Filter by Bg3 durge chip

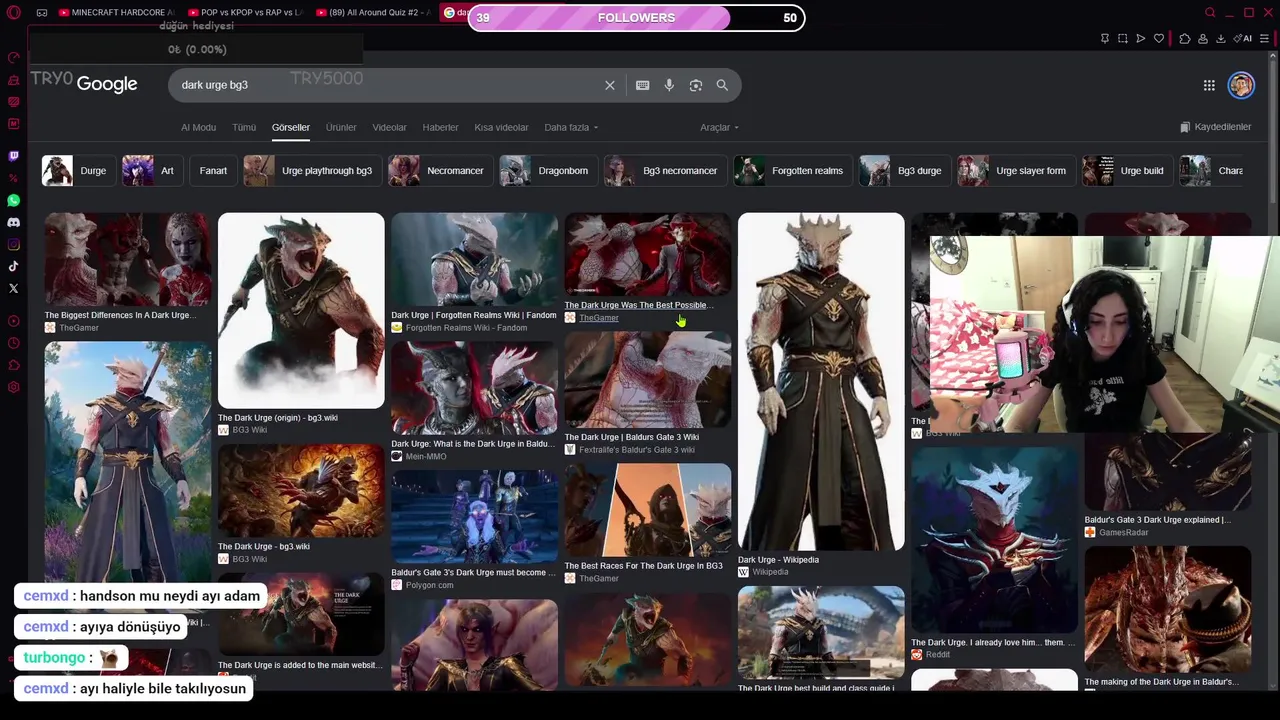(903, 171)
